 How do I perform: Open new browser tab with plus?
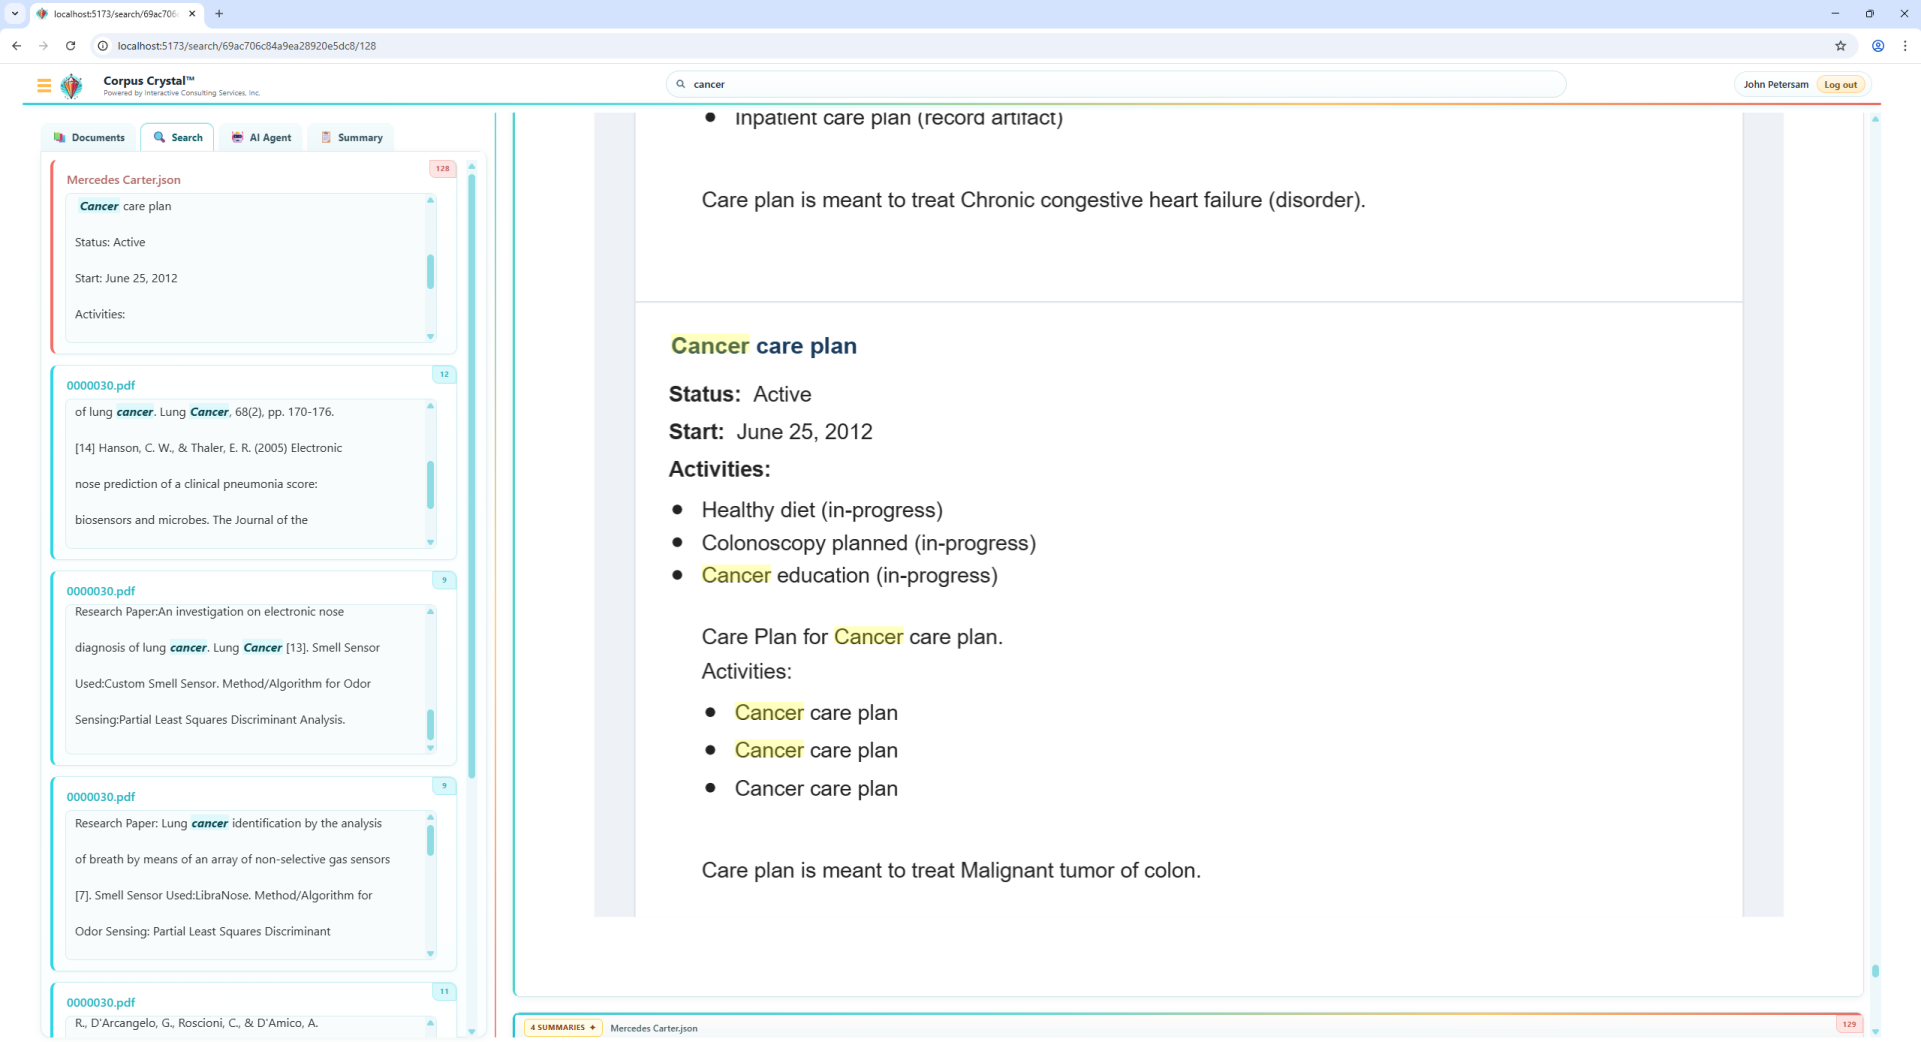(x=219, y=14)
